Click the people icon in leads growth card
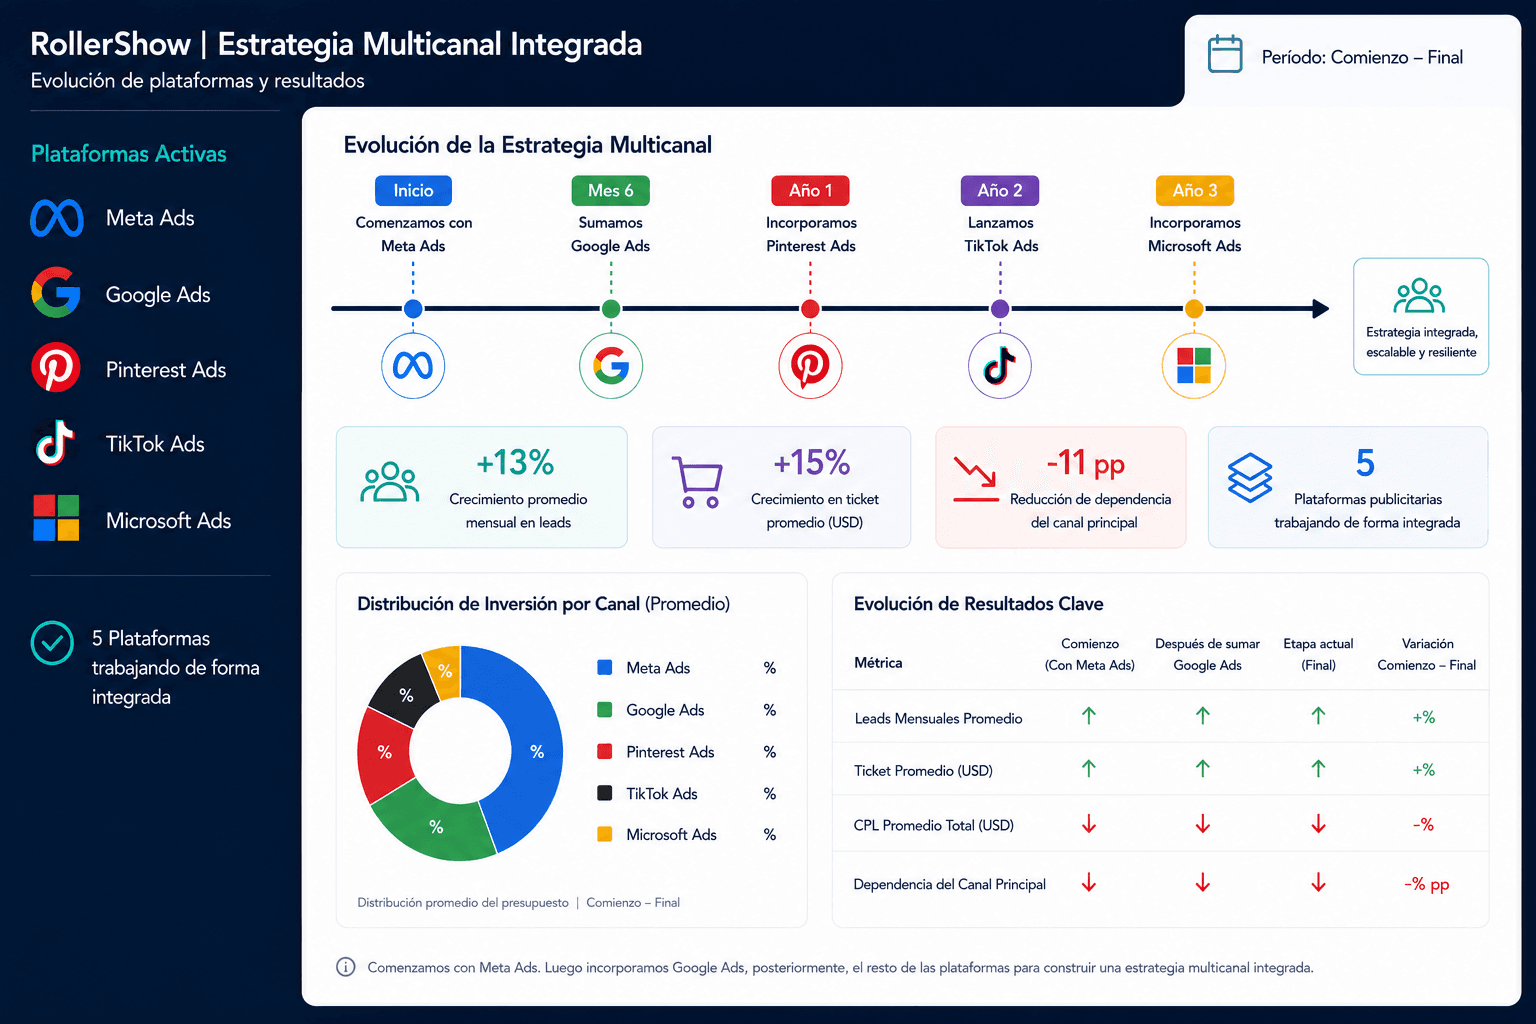 [390, 482]
